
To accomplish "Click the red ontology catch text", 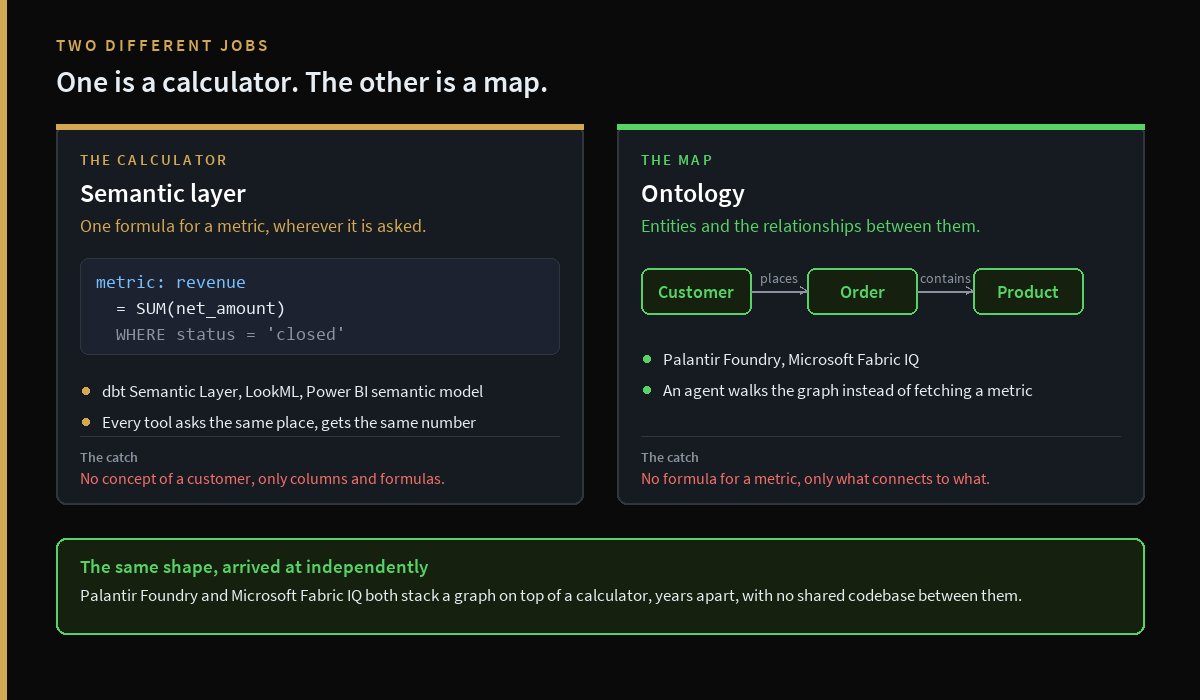I will (x=815, y=479).
